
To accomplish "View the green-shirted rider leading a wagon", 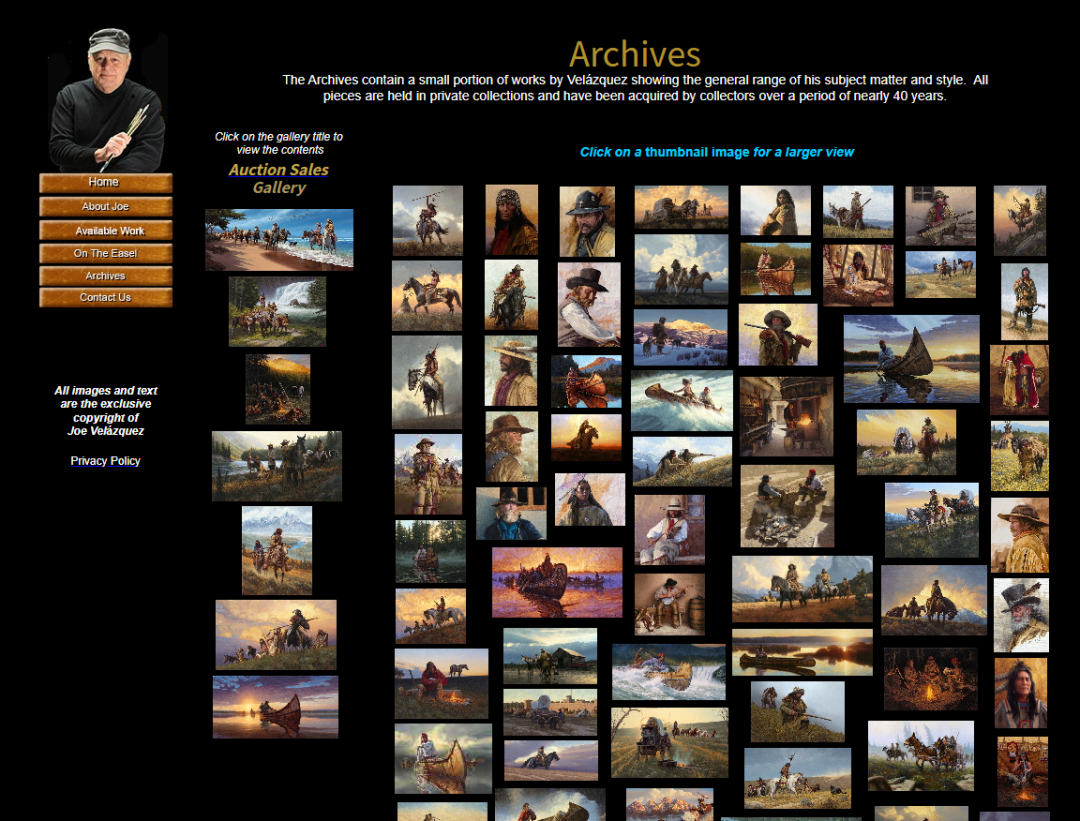I will 906,442.
